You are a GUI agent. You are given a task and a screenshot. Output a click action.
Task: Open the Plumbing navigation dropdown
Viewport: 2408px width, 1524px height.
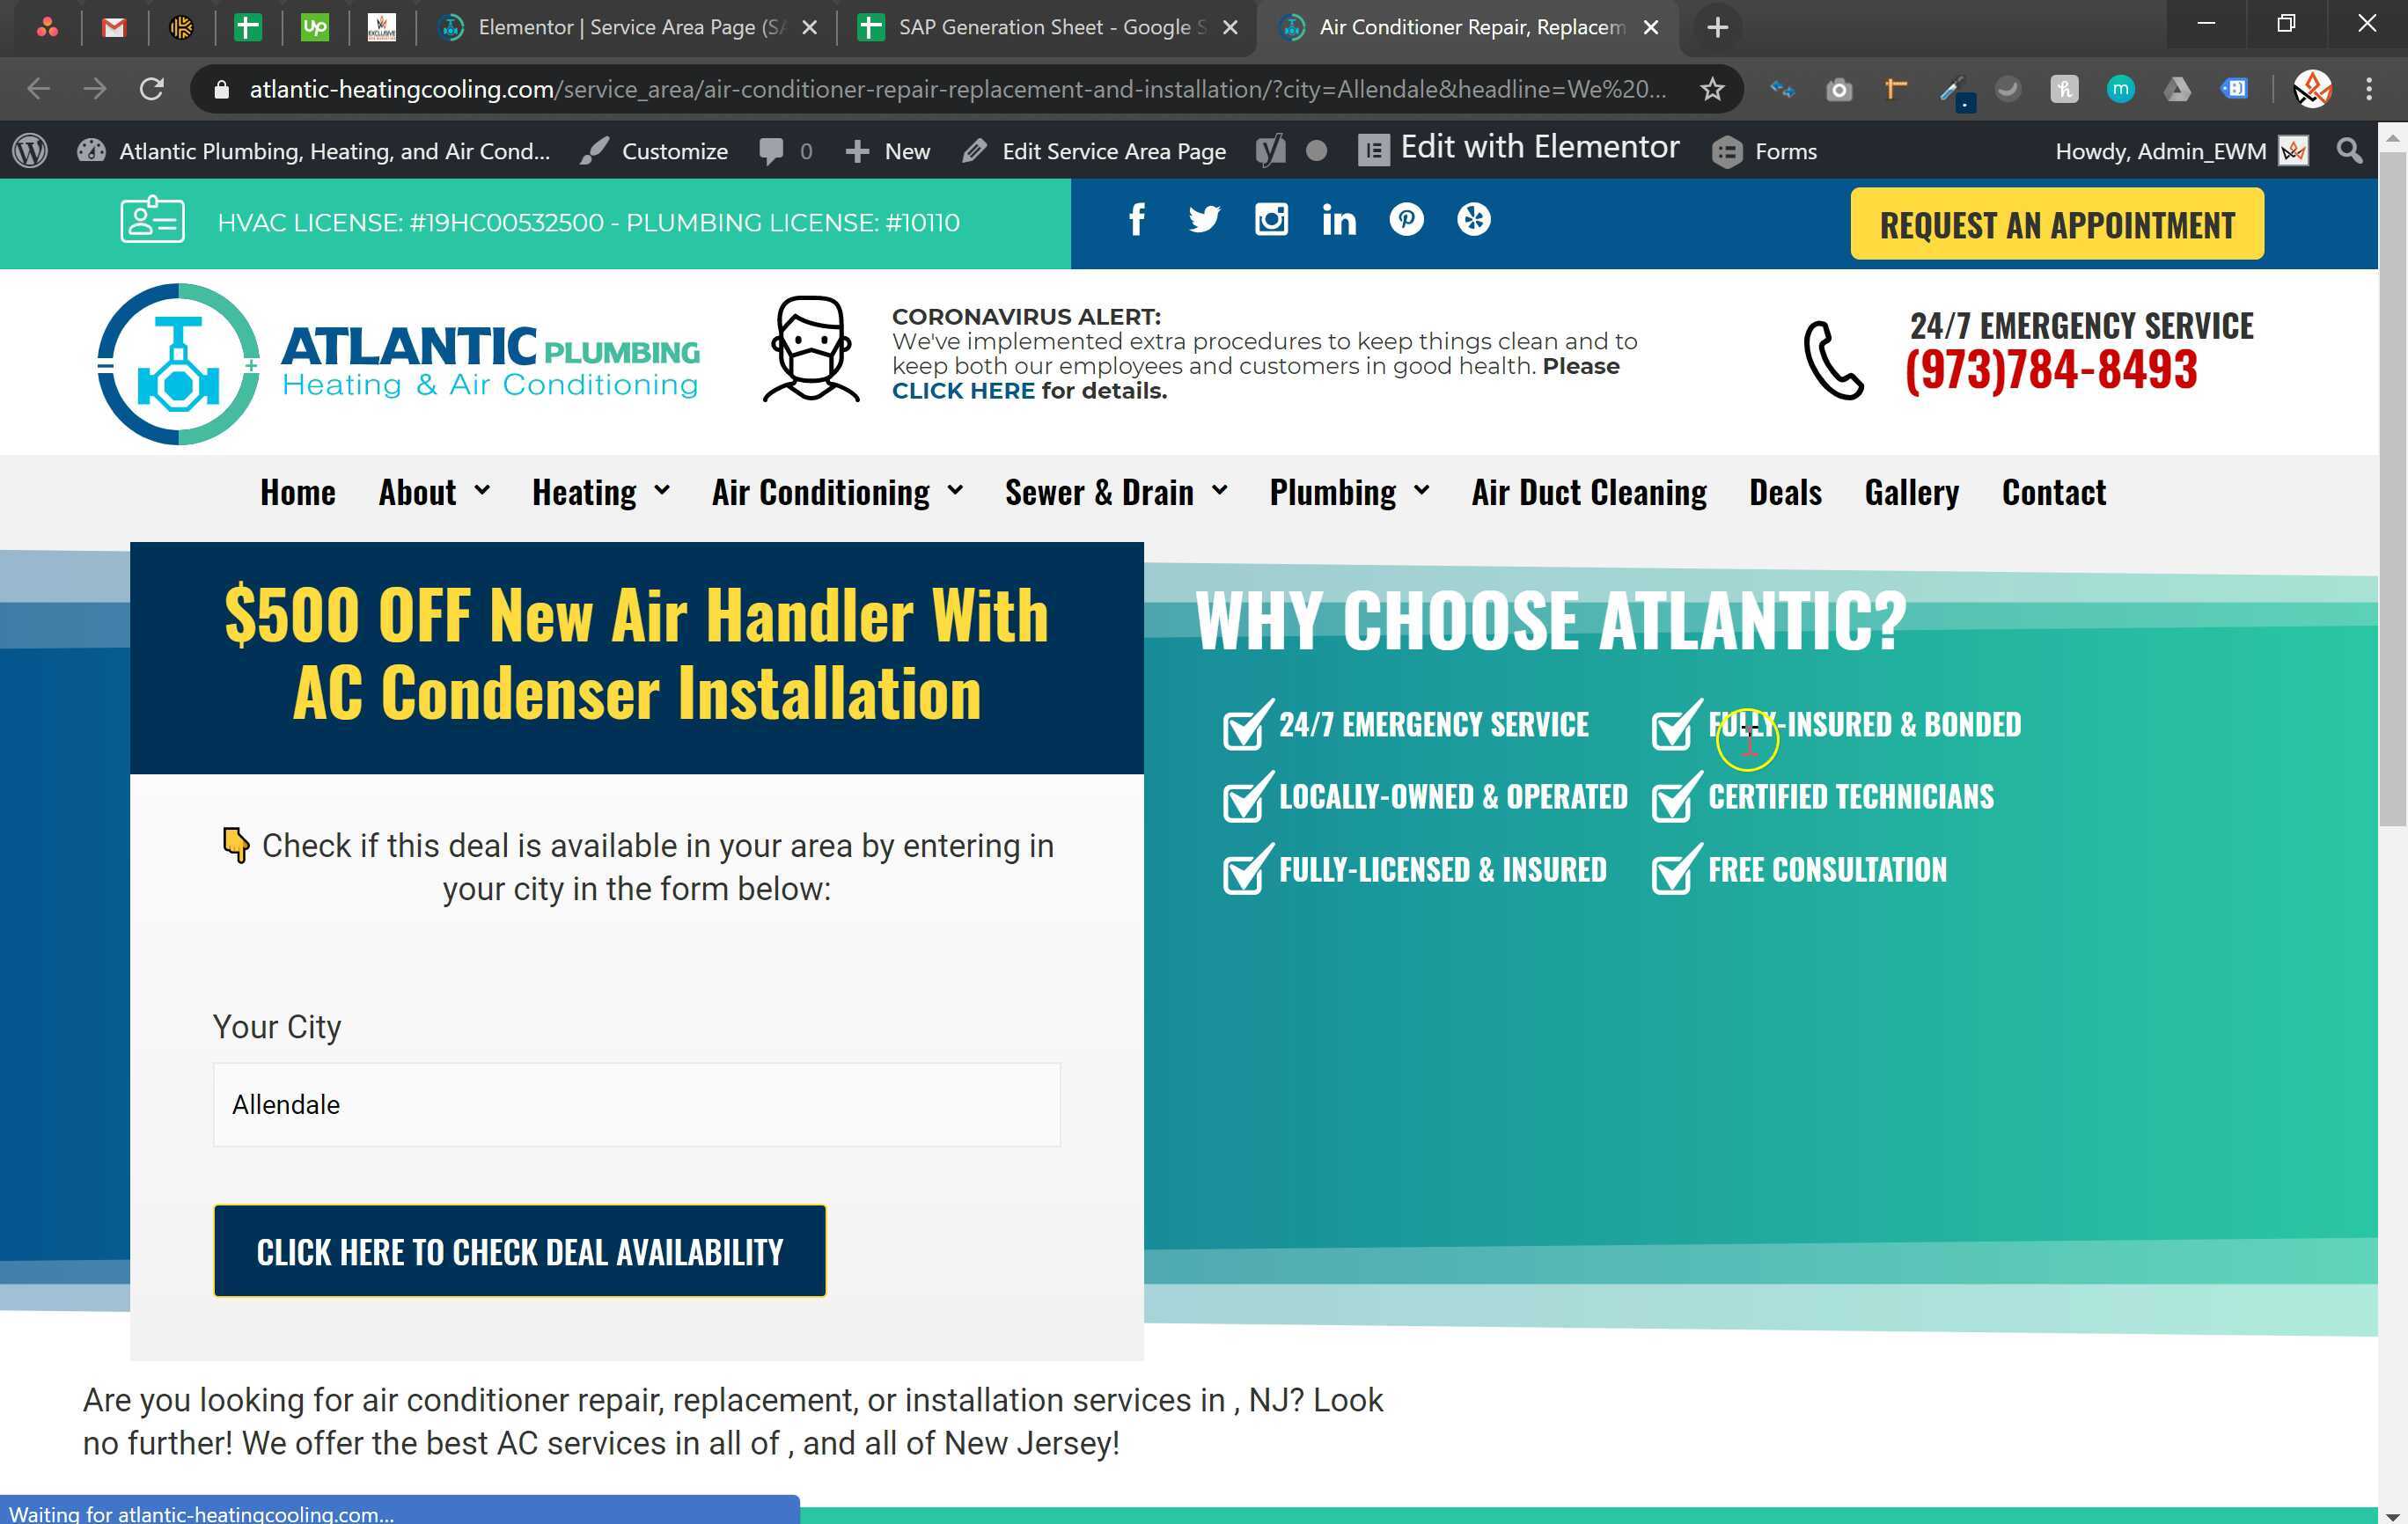point(1349,492)
